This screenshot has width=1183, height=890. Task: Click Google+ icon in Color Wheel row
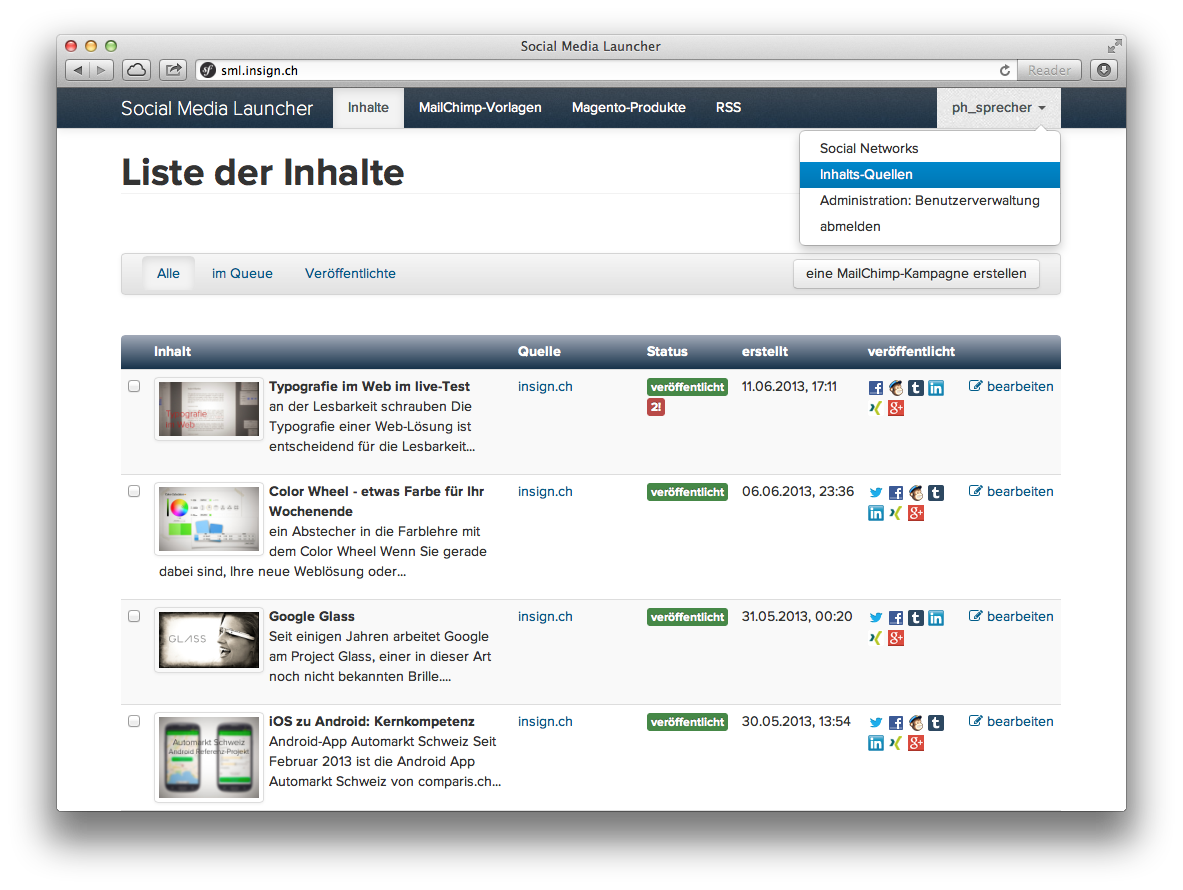coord(916,513)
